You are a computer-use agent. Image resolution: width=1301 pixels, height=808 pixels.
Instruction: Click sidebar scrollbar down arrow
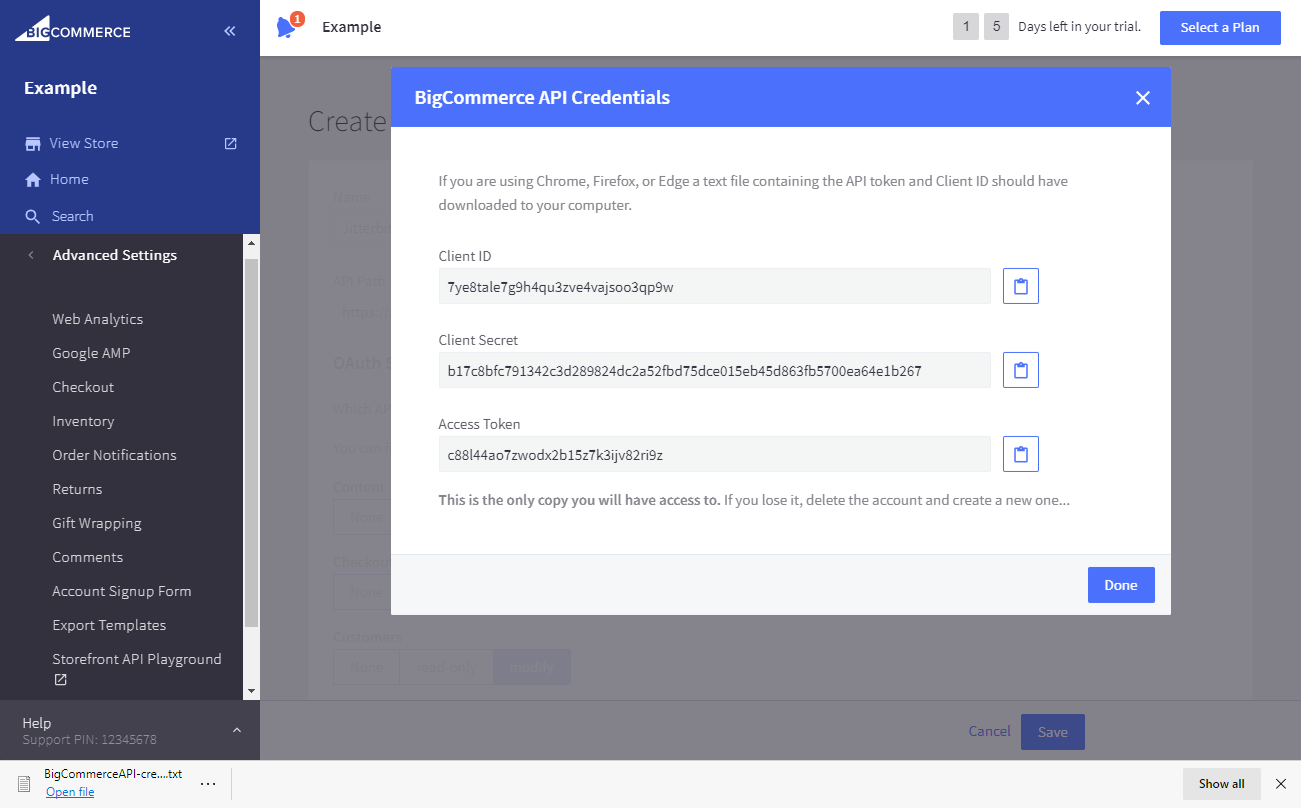point(251,691)
